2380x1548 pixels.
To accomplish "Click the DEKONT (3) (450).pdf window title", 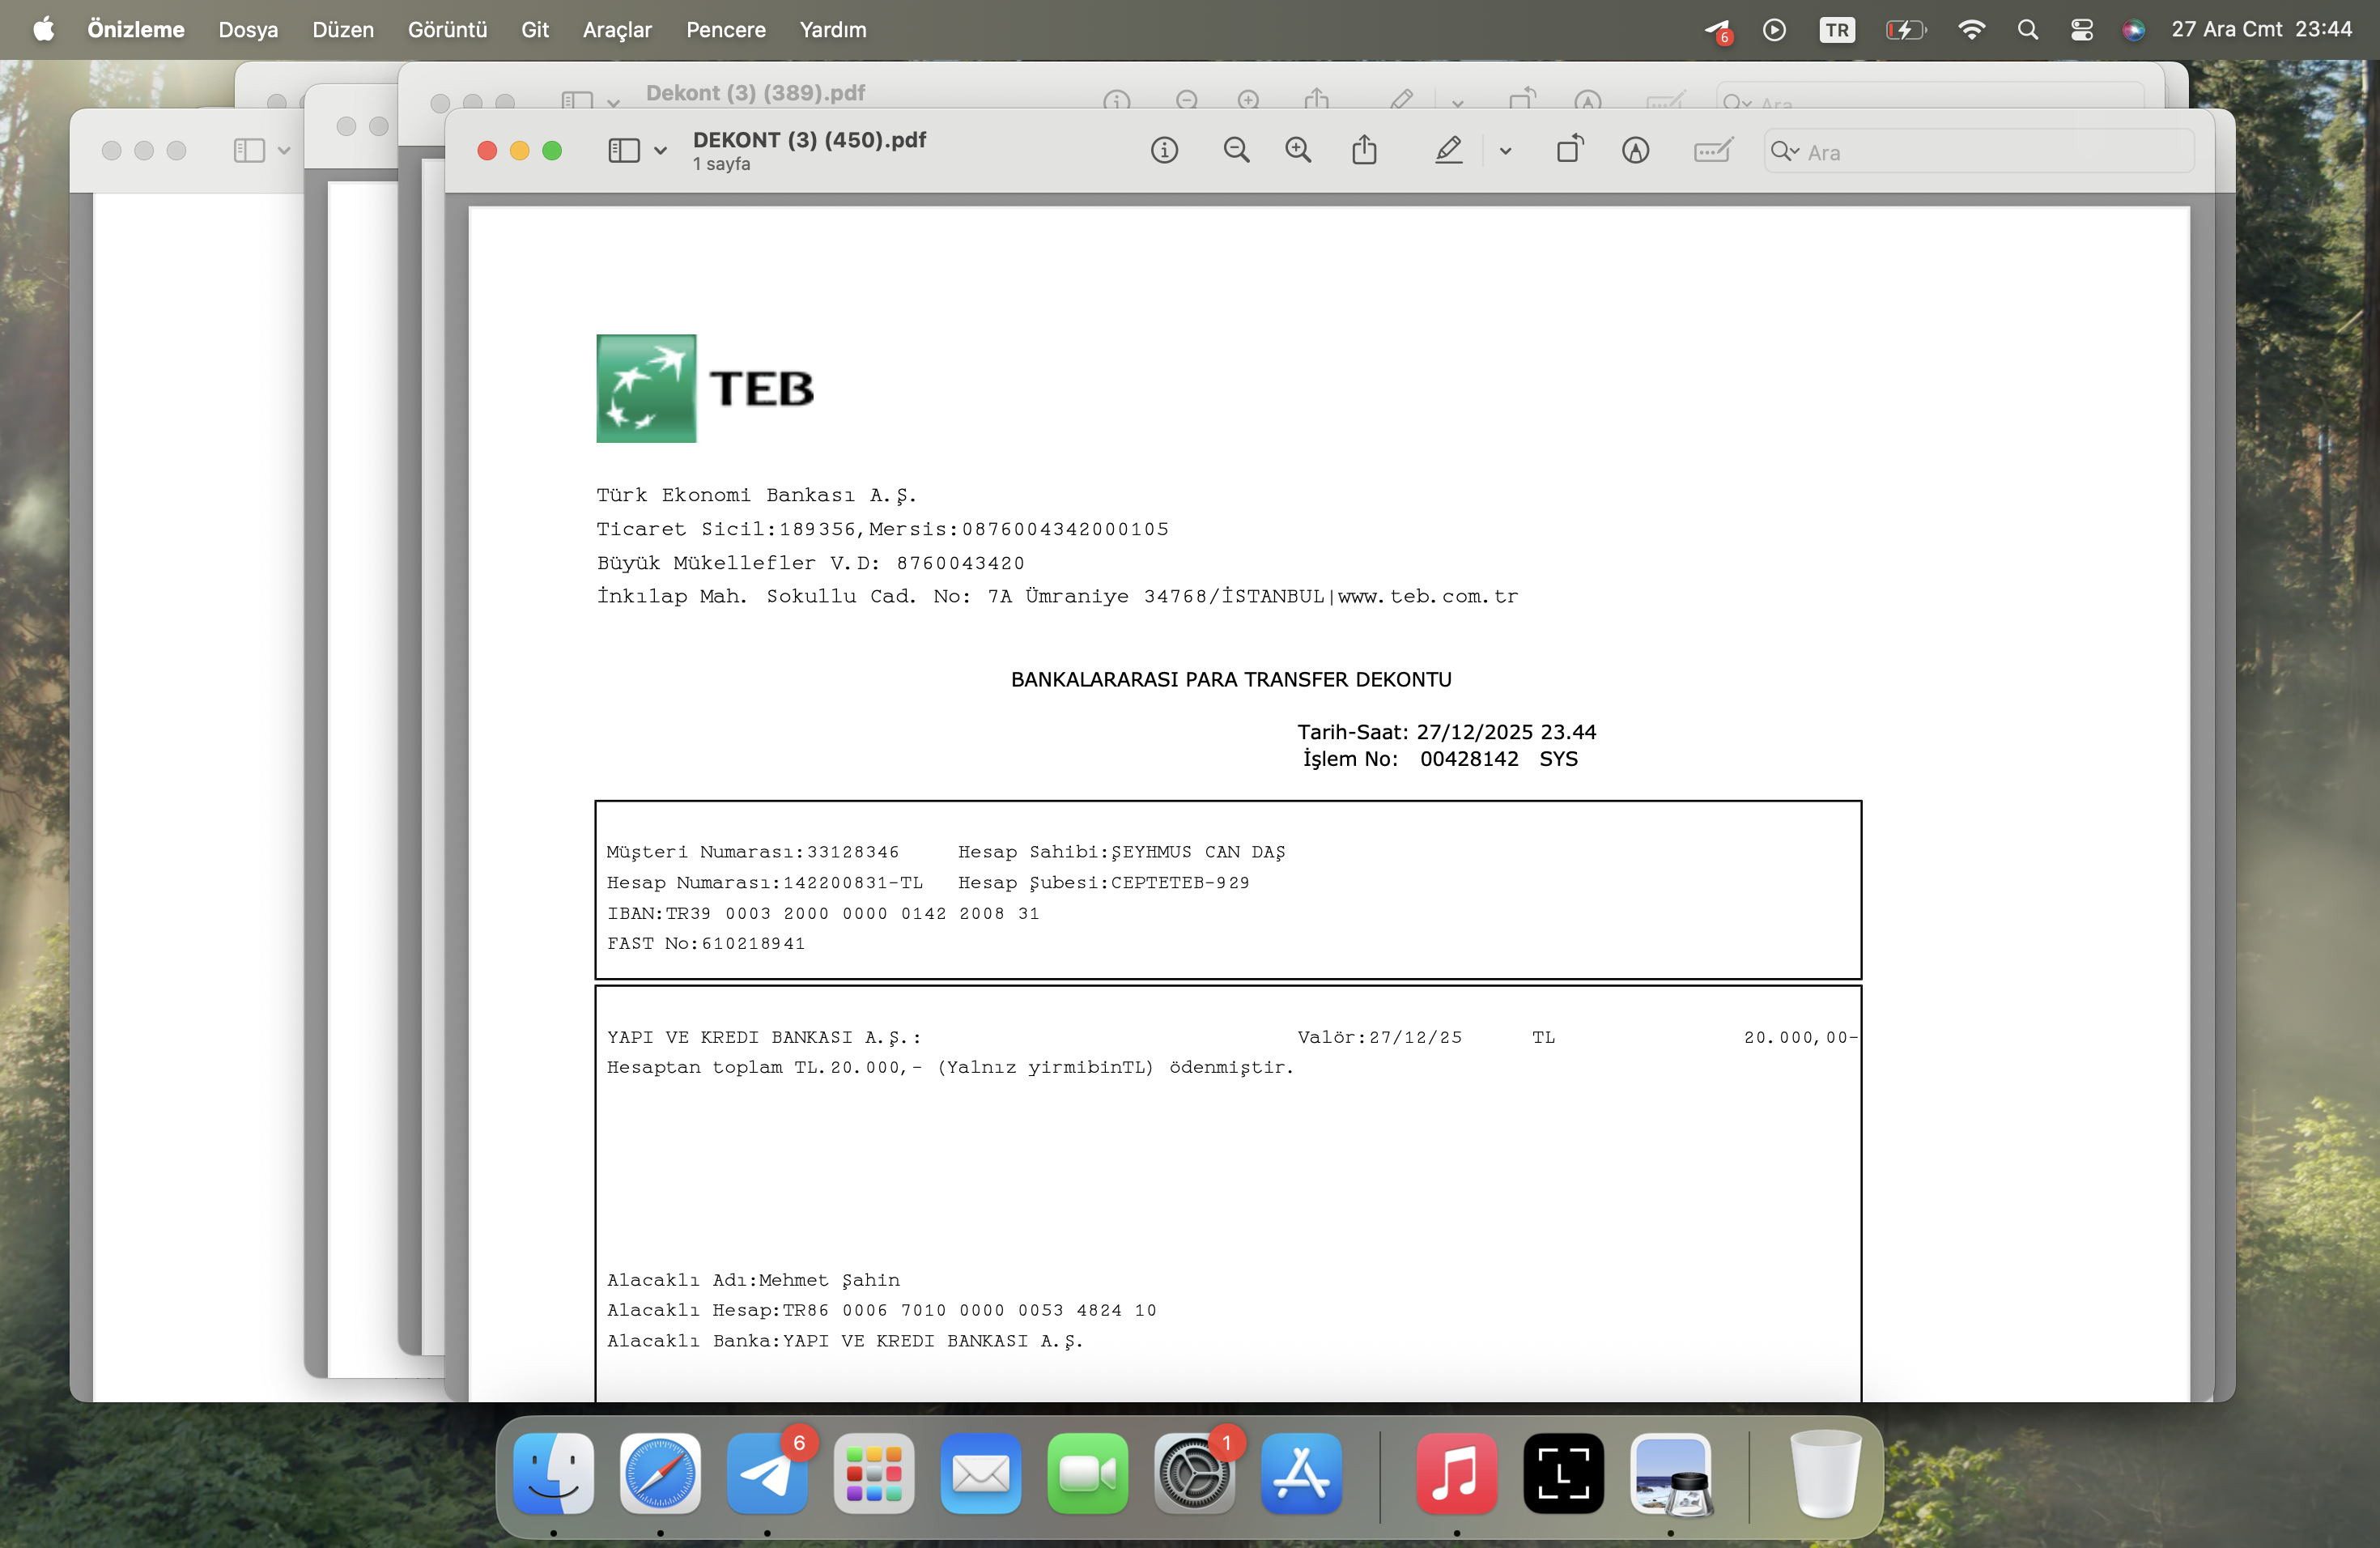I will [809, 140].
